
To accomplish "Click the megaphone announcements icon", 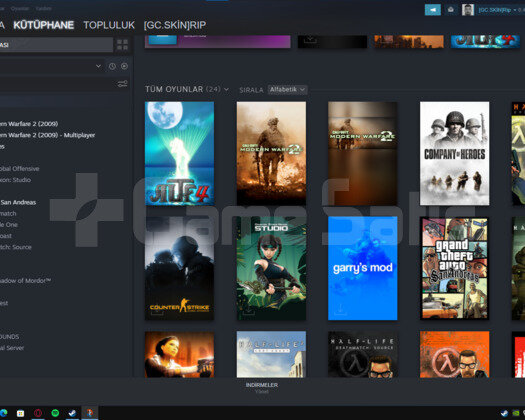I will tap(433, 10).
